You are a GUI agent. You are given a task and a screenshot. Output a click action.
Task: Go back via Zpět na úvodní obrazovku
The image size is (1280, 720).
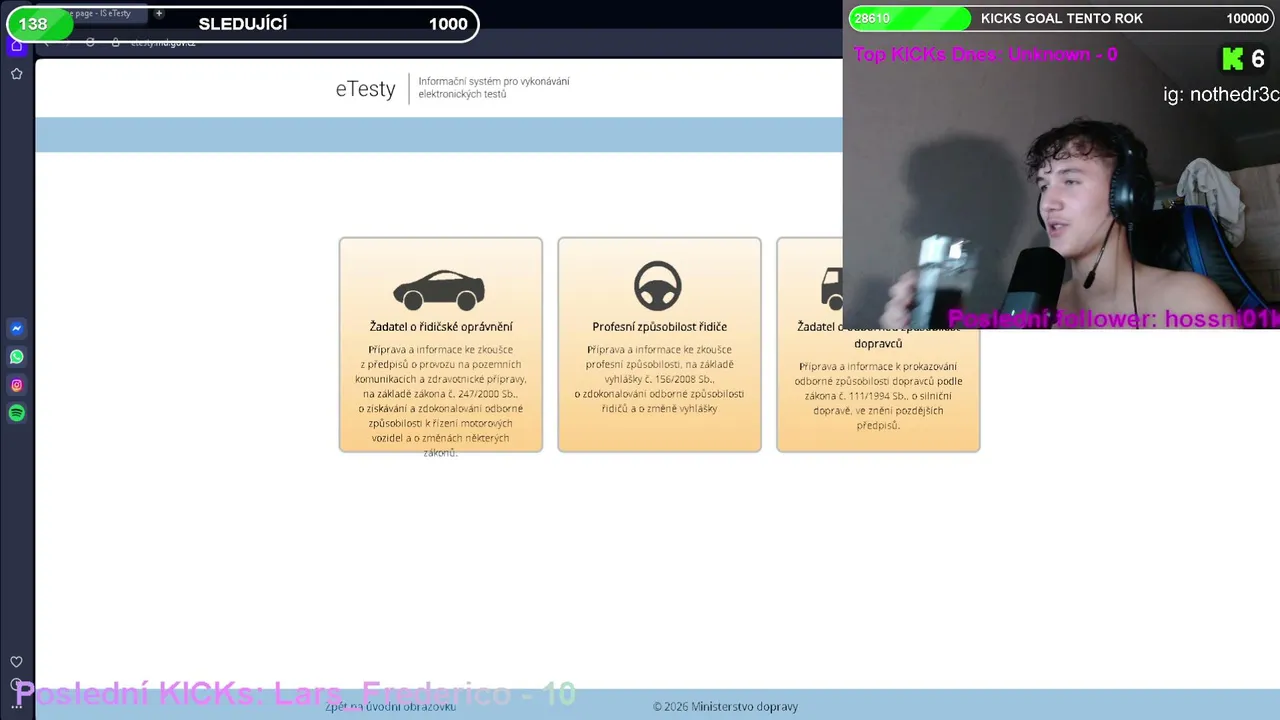pyautogui.click(x=391, y=706)
